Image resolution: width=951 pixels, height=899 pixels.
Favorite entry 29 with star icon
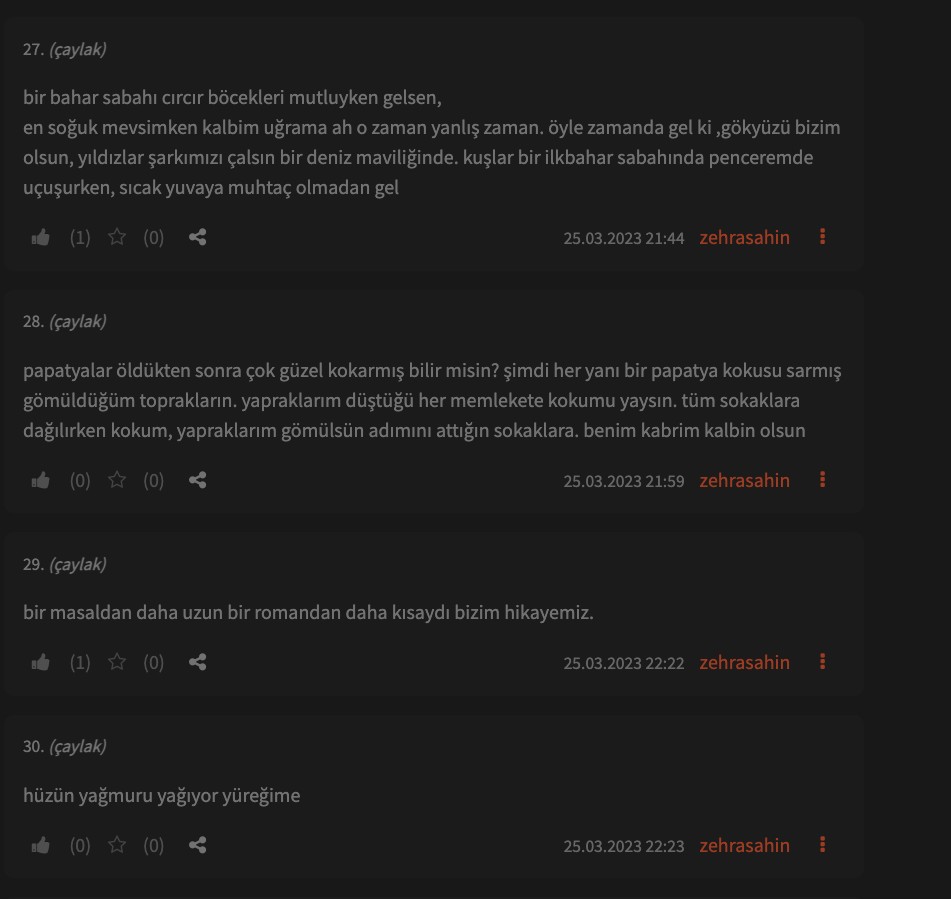pos(116,662)
